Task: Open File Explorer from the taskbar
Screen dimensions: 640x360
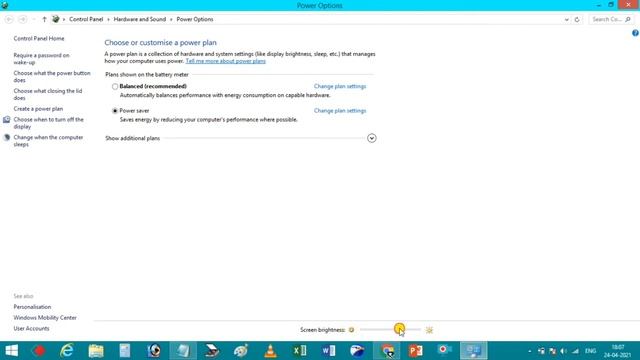Action: 96,351
